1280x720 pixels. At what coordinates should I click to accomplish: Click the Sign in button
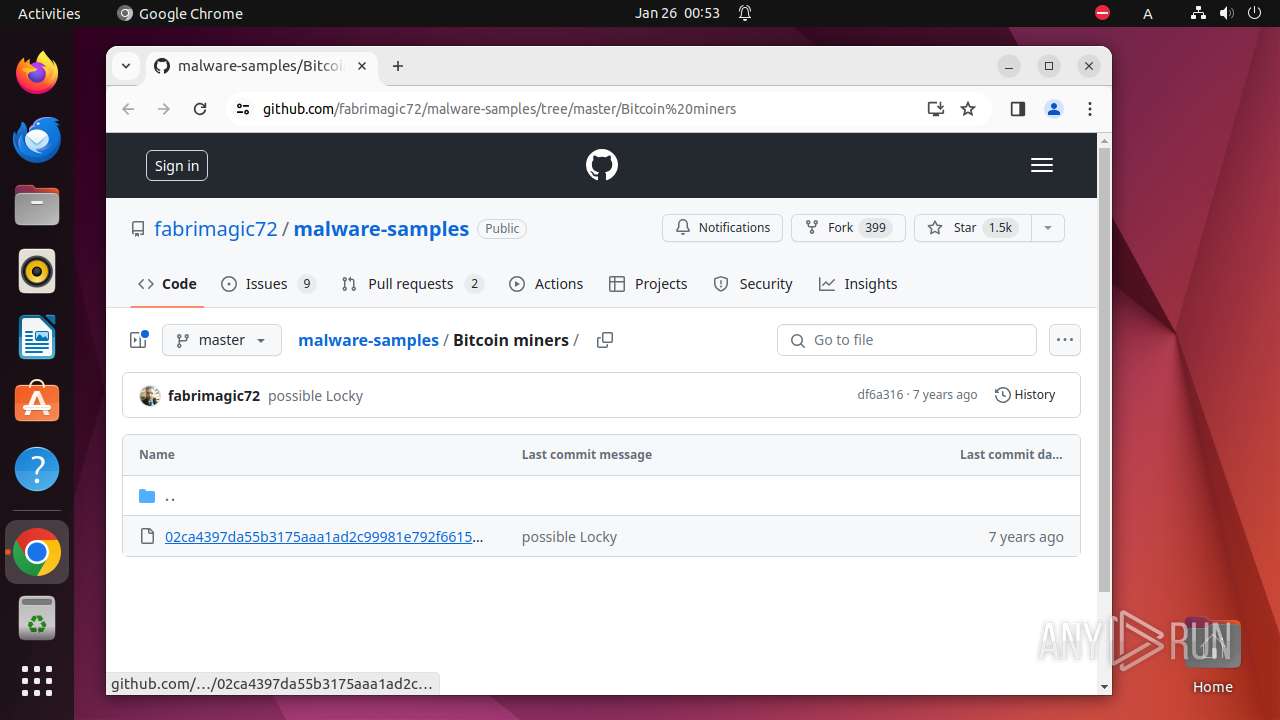click(177, 165)
